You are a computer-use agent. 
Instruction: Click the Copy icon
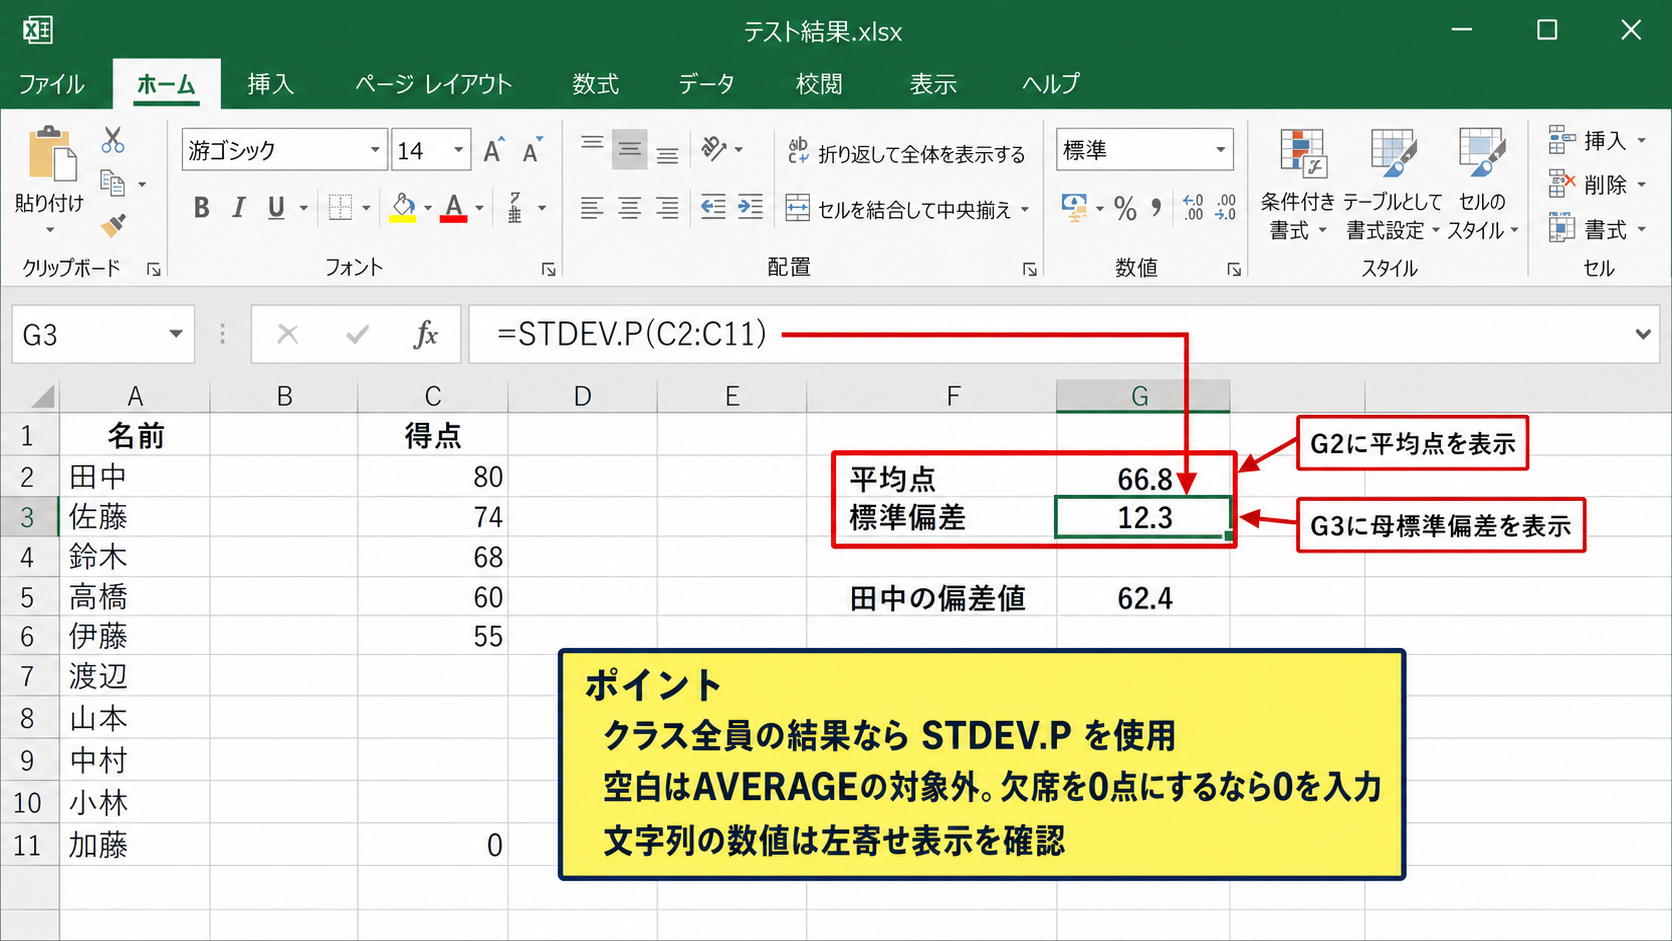pyautogui.click(x=113, y=183)
